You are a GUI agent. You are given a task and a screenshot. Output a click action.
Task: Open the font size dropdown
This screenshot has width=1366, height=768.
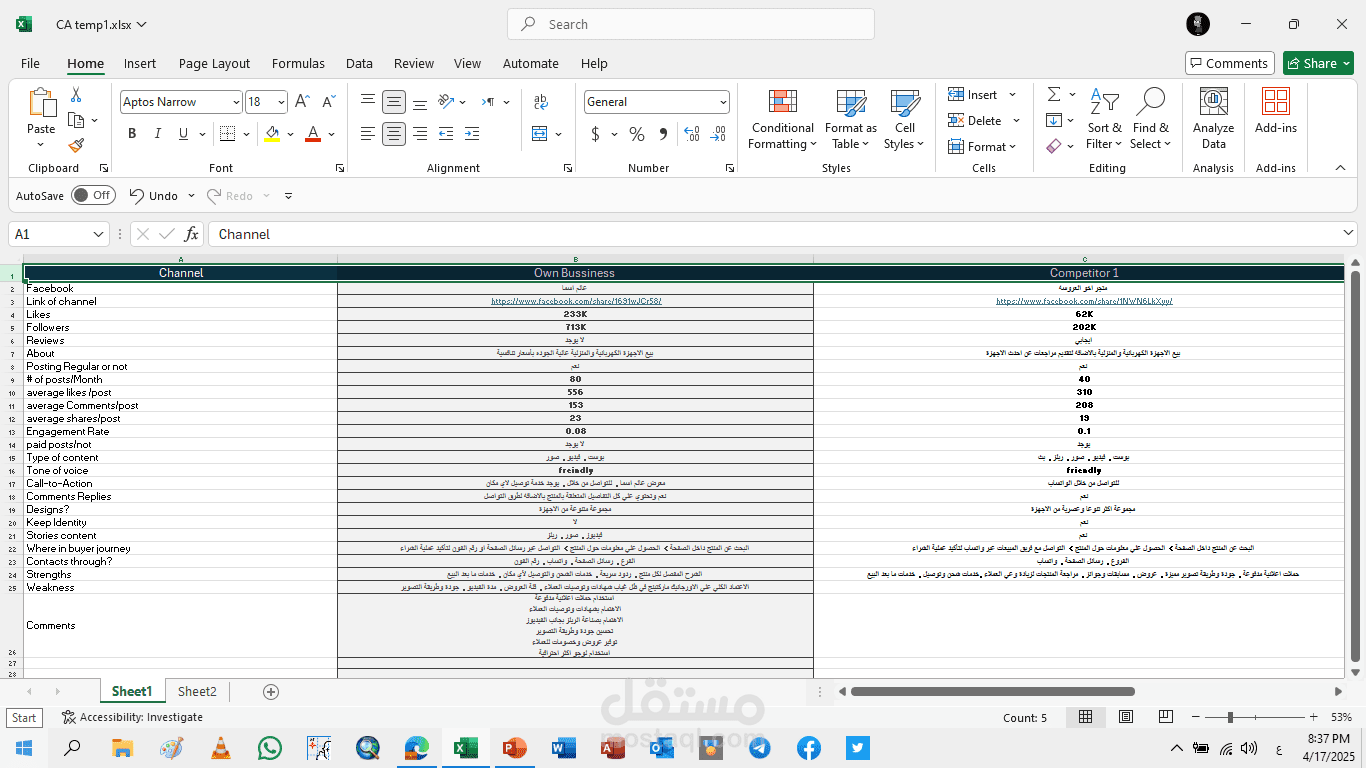point(281,102)
